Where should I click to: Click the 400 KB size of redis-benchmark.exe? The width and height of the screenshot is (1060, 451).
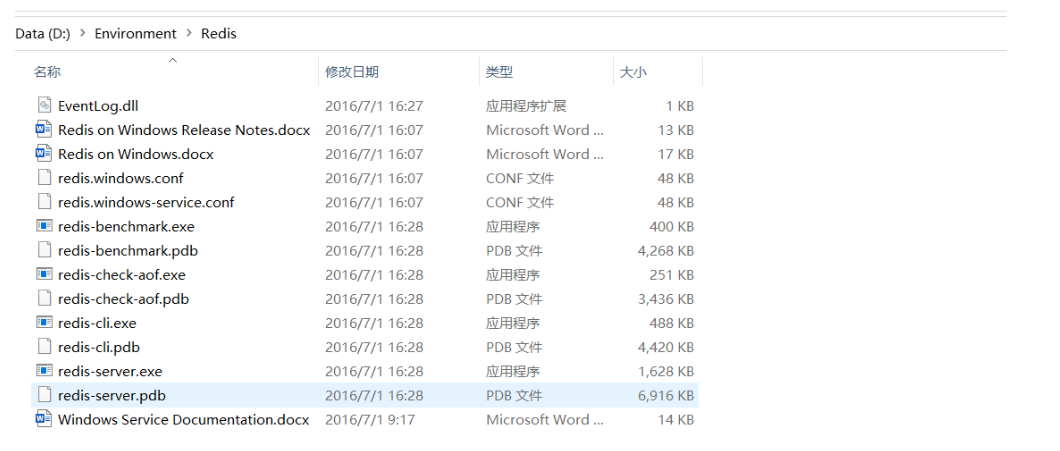click(x=672, y=227)
